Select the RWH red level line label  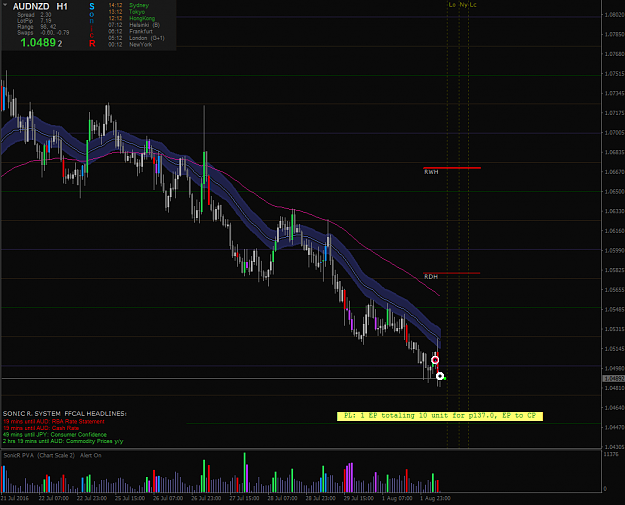click(x=431, y=172)
